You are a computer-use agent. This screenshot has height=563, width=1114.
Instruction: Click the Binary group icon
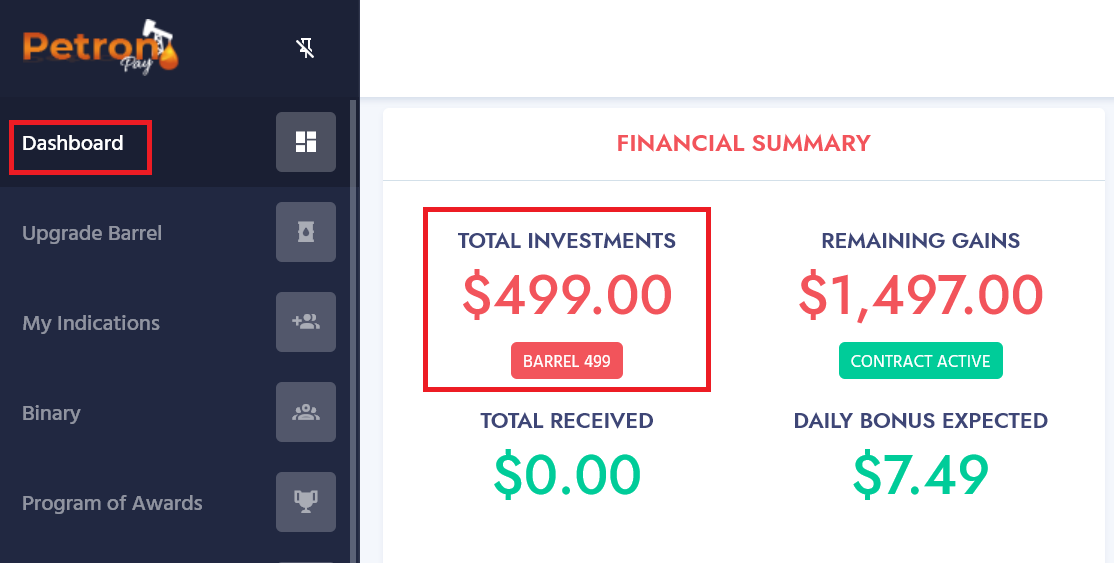tap(305, 412)
